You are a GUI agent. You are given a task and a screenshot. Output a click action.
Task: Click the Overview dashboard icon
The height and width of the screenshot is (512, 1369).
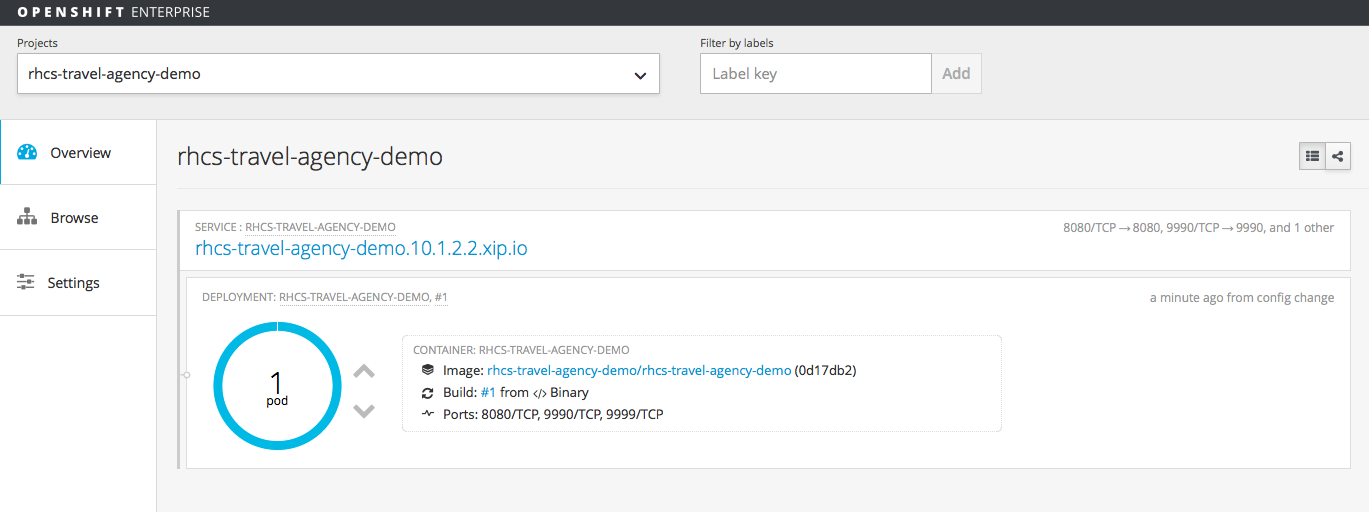(x=27, y=153)
